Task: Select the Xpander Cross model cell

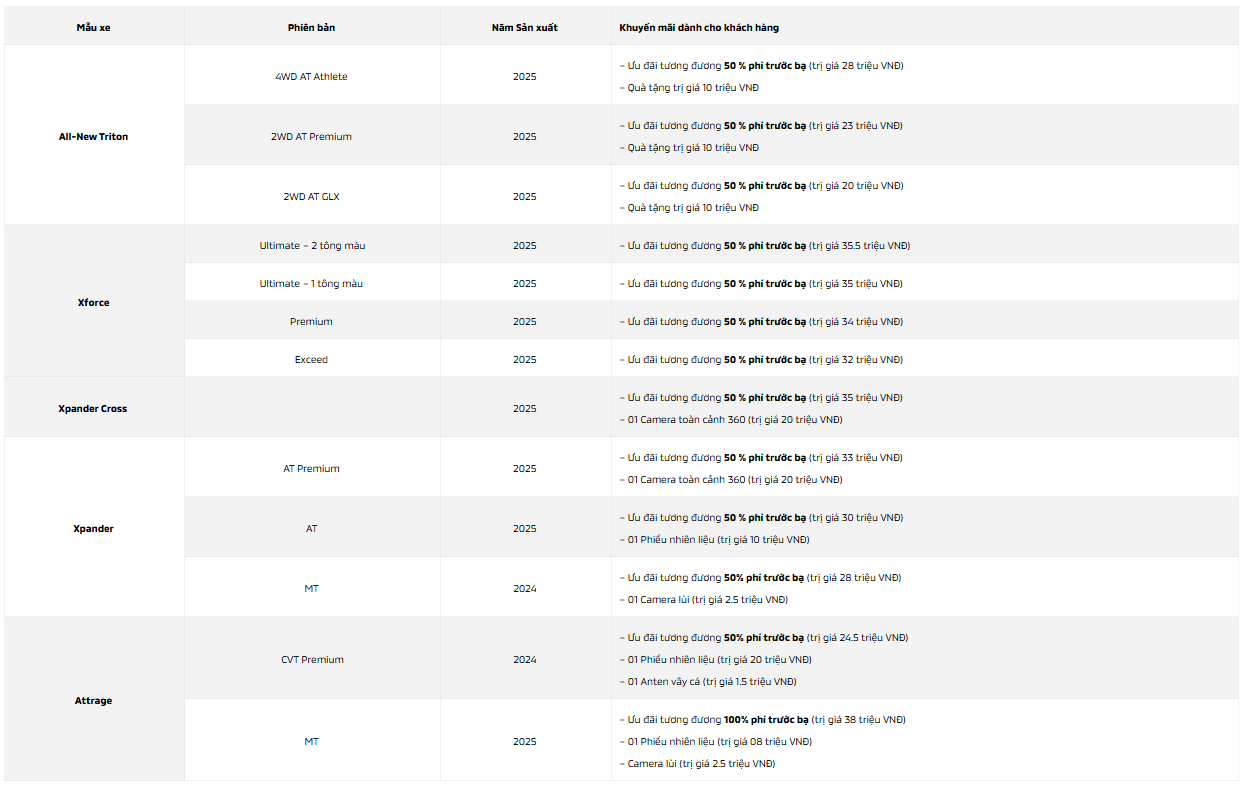Action: click(x=94, y=408)
